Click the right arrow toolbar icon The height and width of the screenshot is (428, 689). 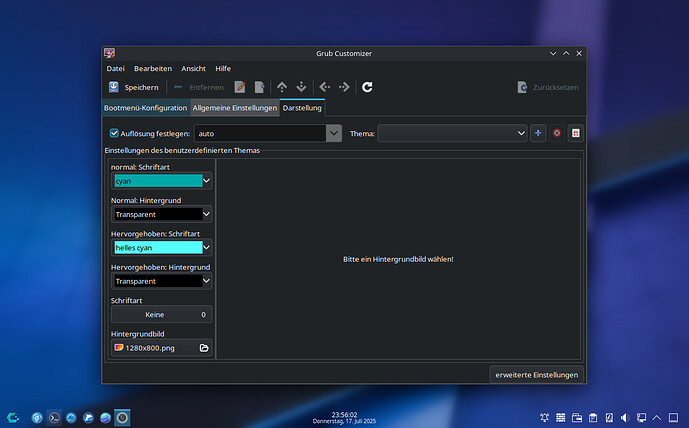click(344, 87)
